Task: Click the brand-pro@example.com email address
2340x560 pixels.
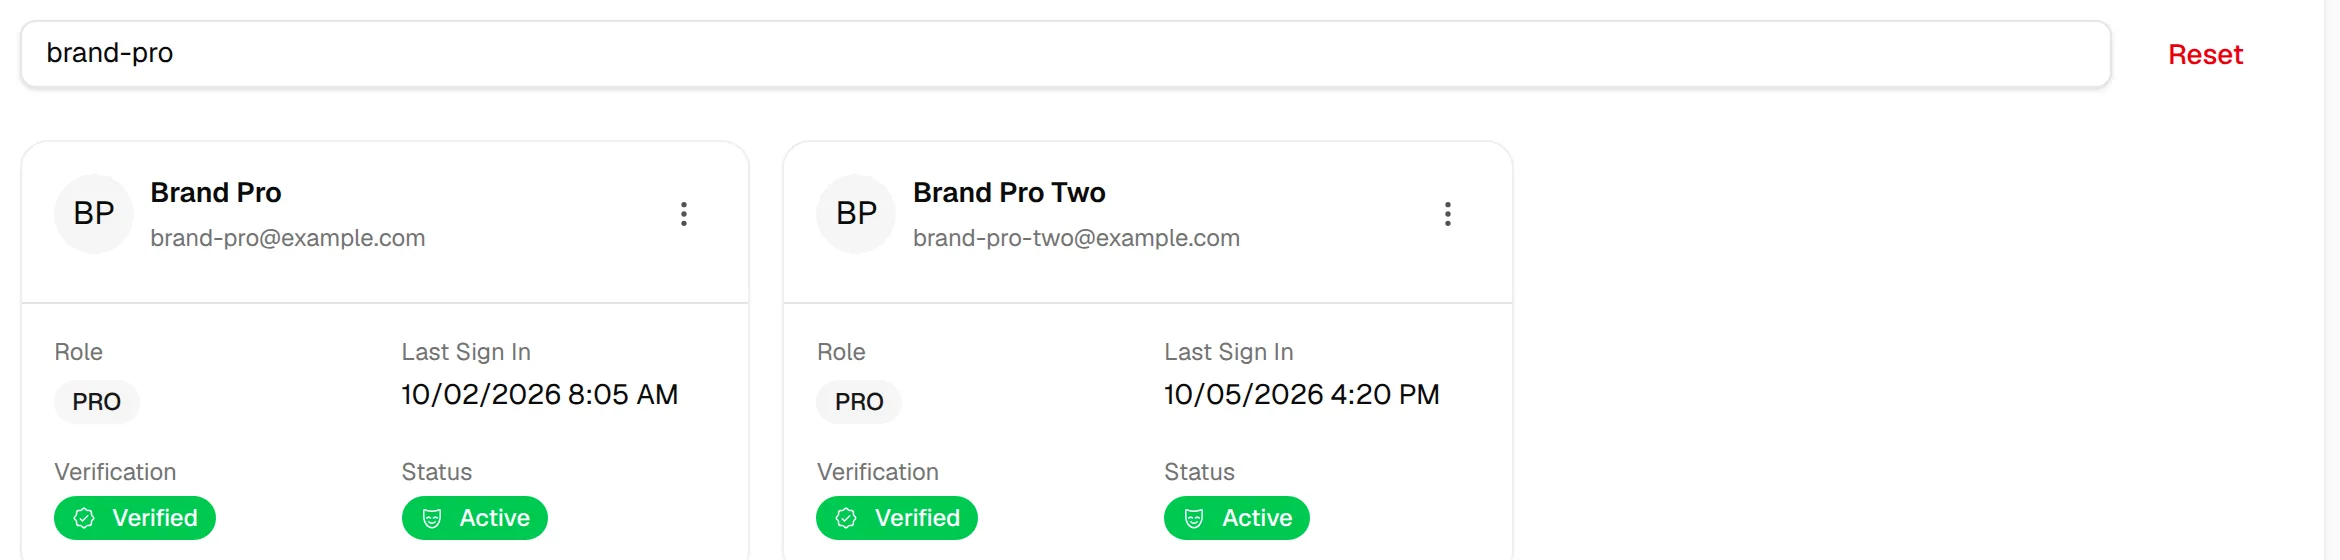Action: click(x=288, y=238)
